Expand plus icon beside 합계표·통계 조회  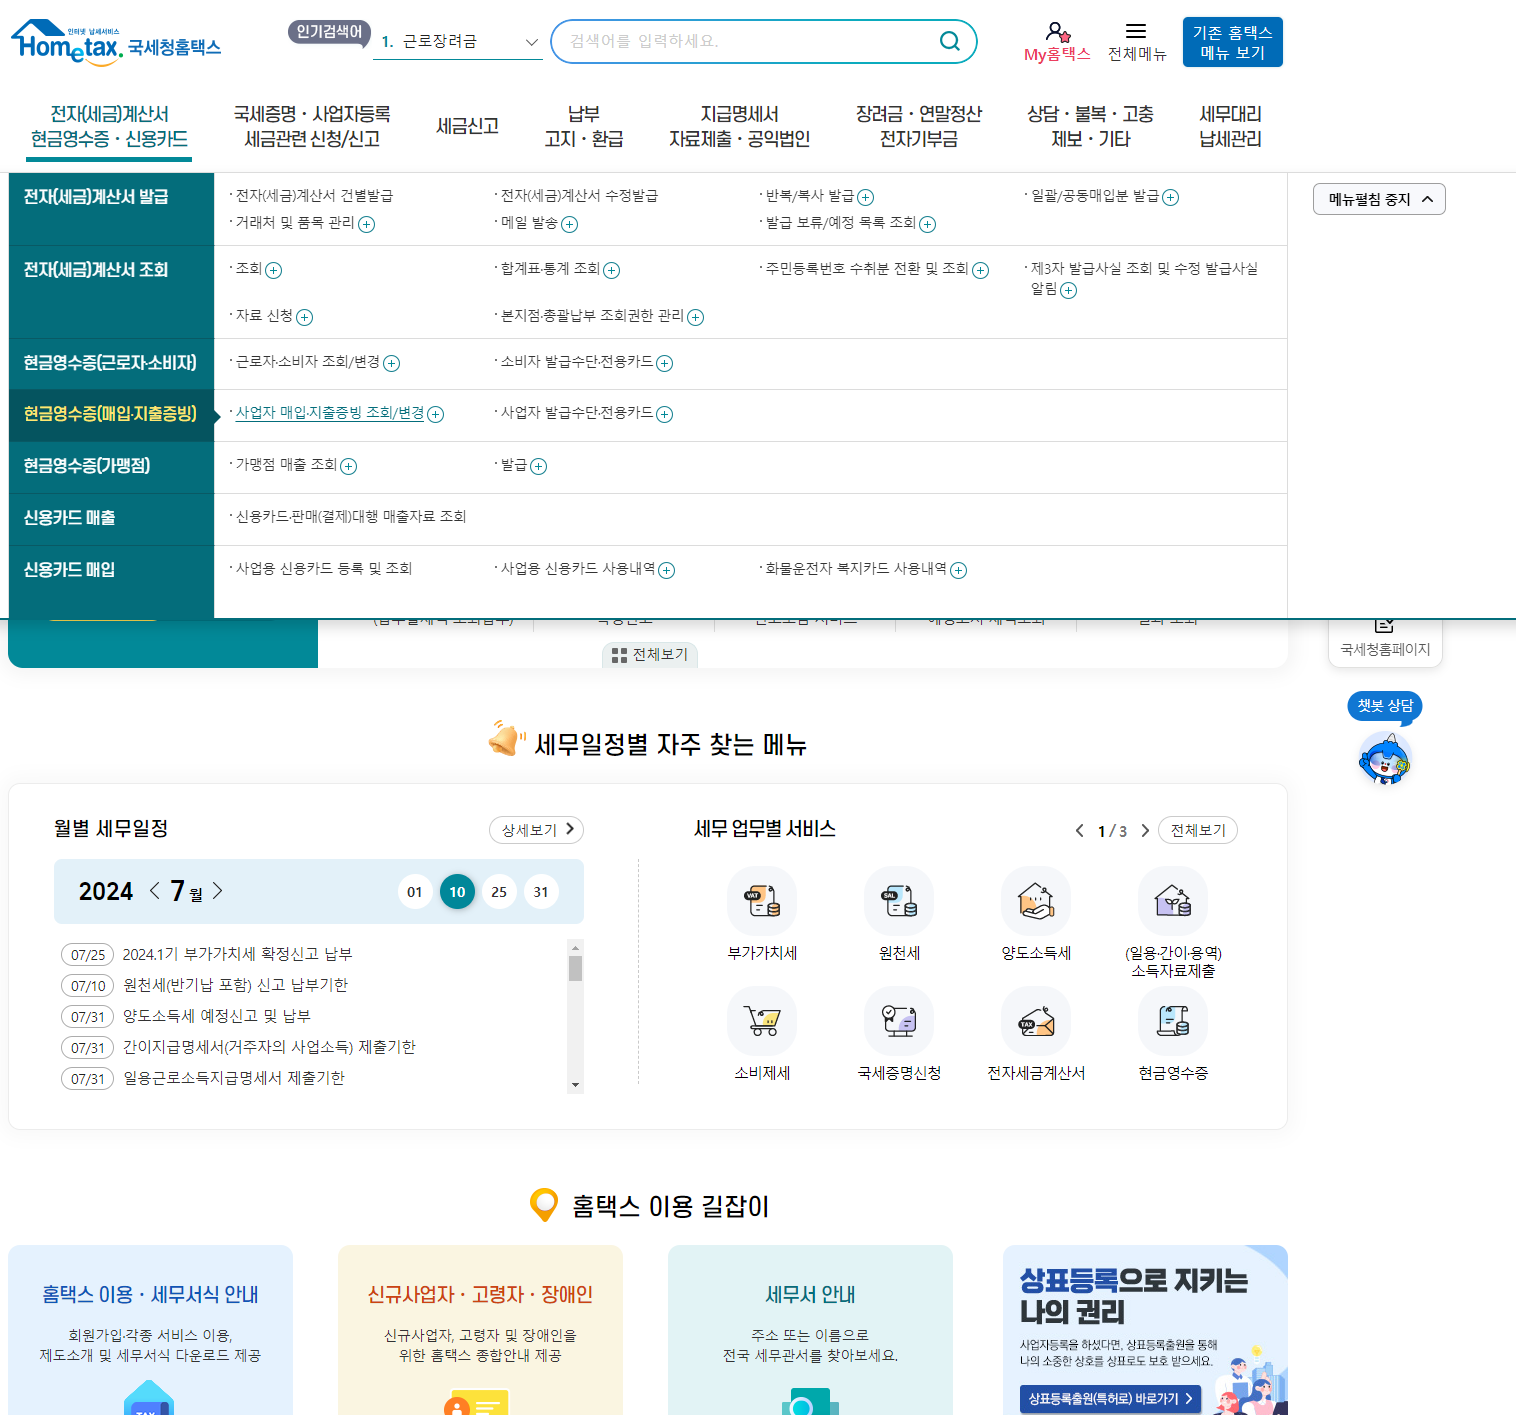[612, 271]
